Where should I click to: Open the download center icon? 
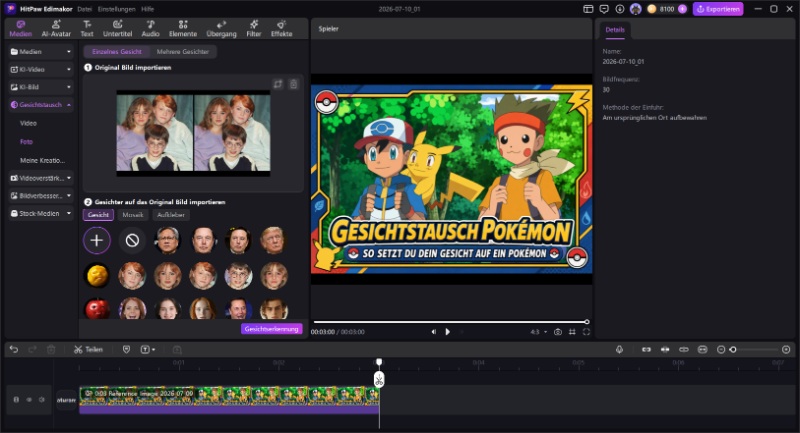pos(620,9)
